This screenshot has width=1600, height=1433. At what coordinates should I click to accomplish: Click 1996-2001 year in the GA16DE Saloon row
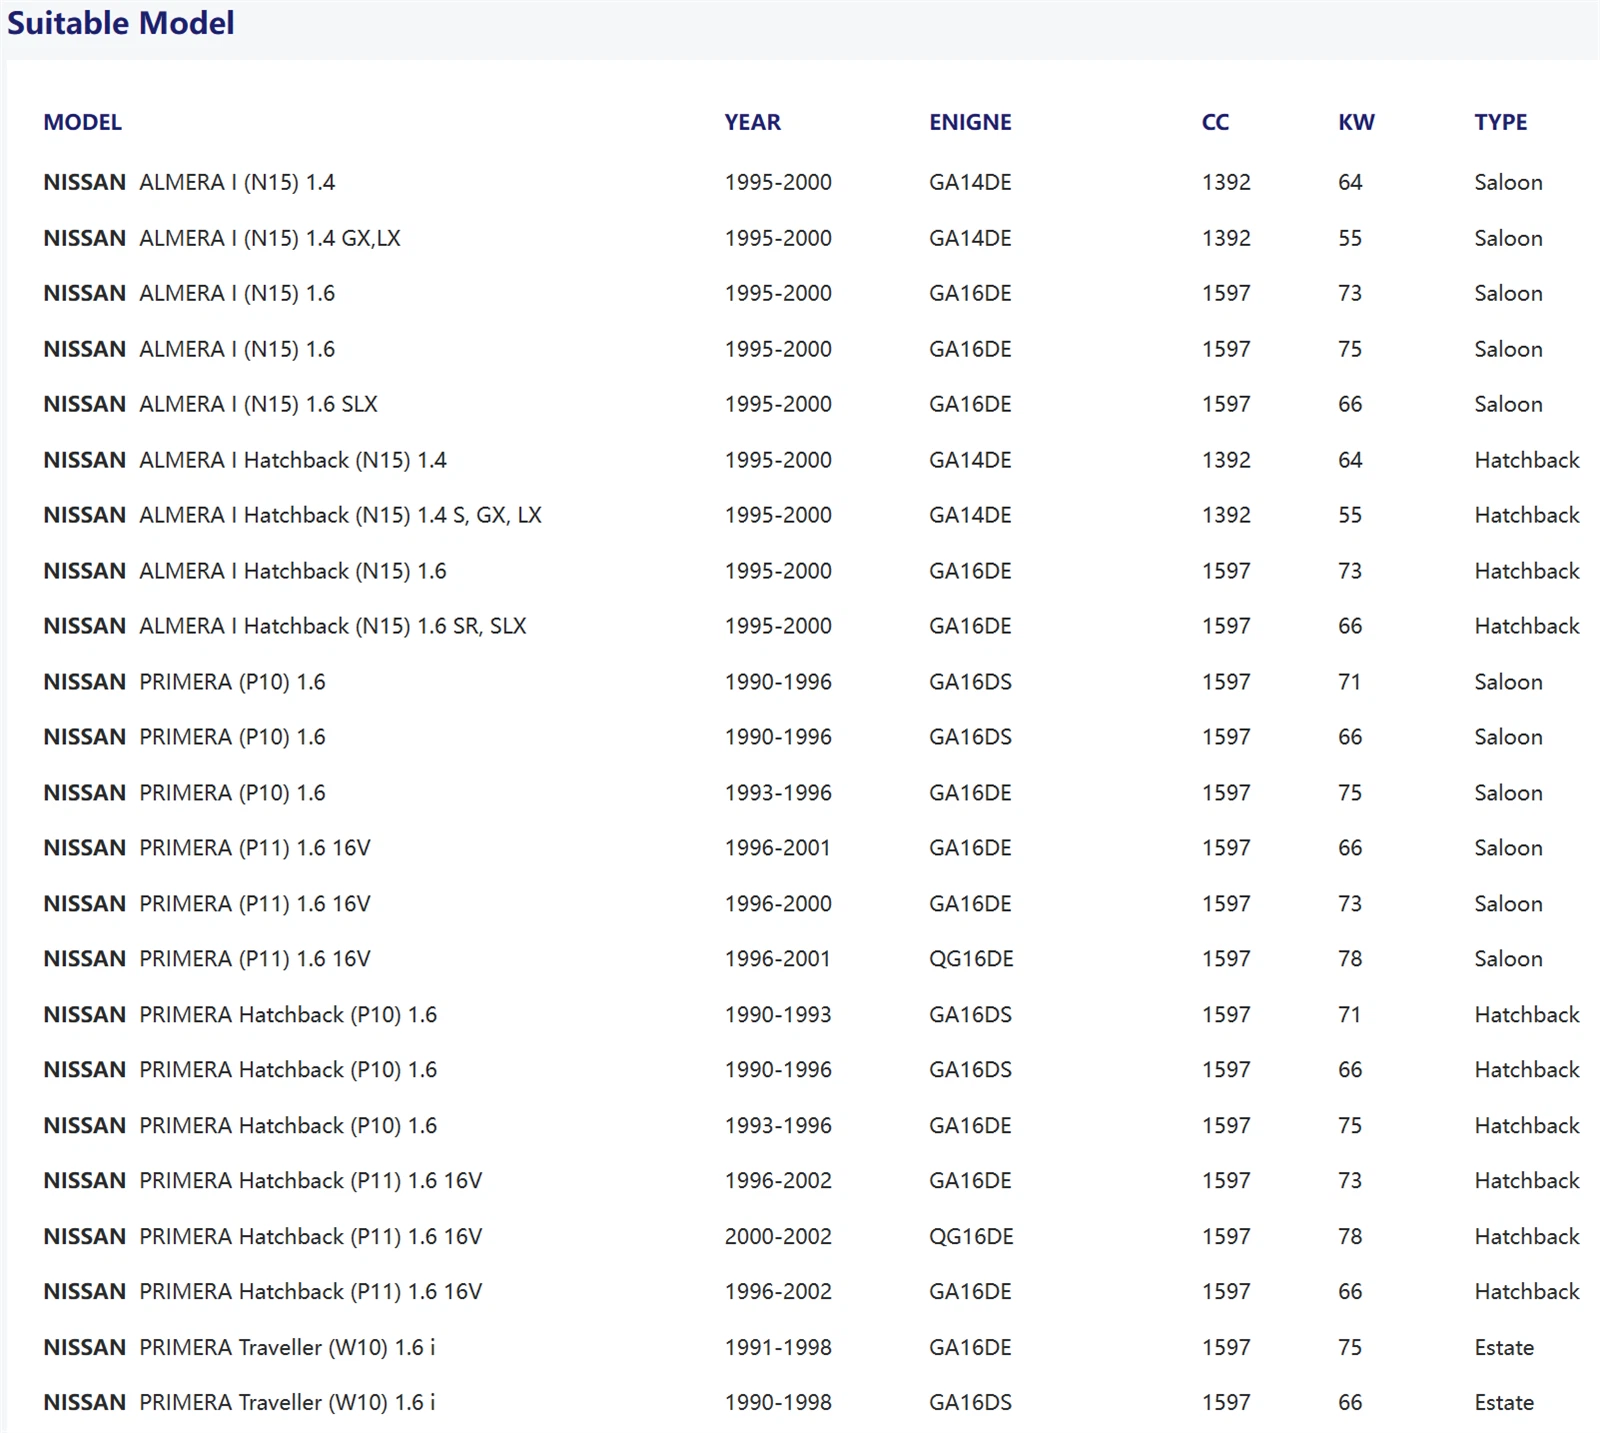pos(778,848)
